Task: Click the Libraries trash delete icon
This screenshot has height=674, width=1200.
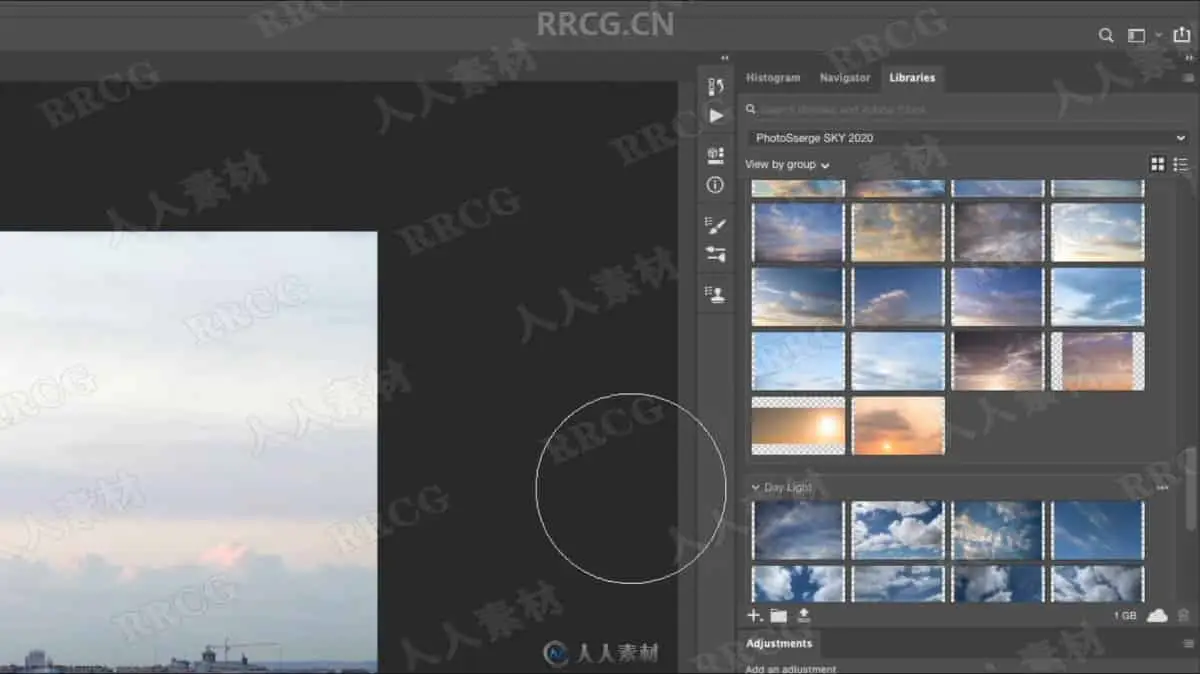Action: [x=1184, y=616]
